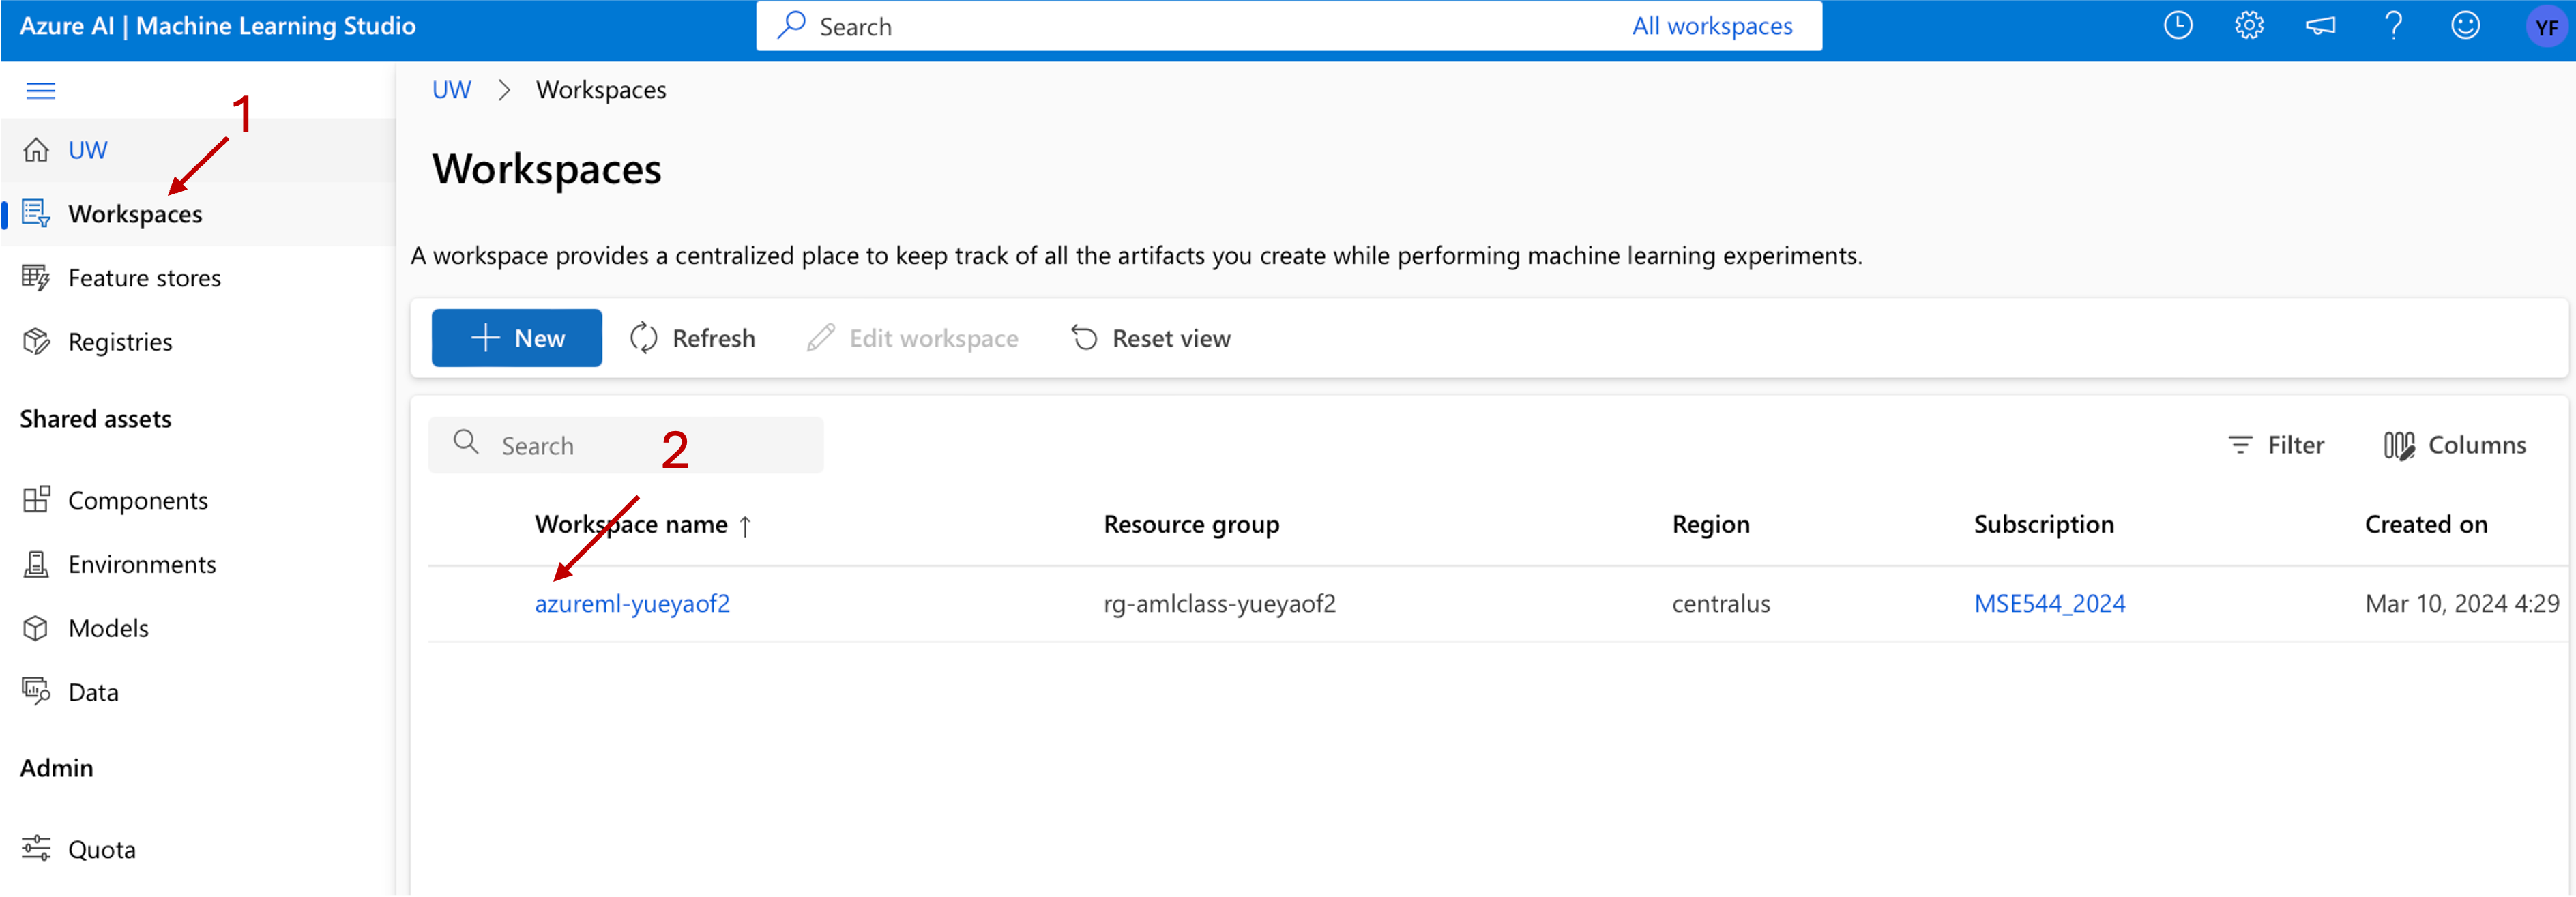Open Environments in the sidebar
This screenshot has width=2576, height=897.
pyautogui.click(x=142, y=564)
